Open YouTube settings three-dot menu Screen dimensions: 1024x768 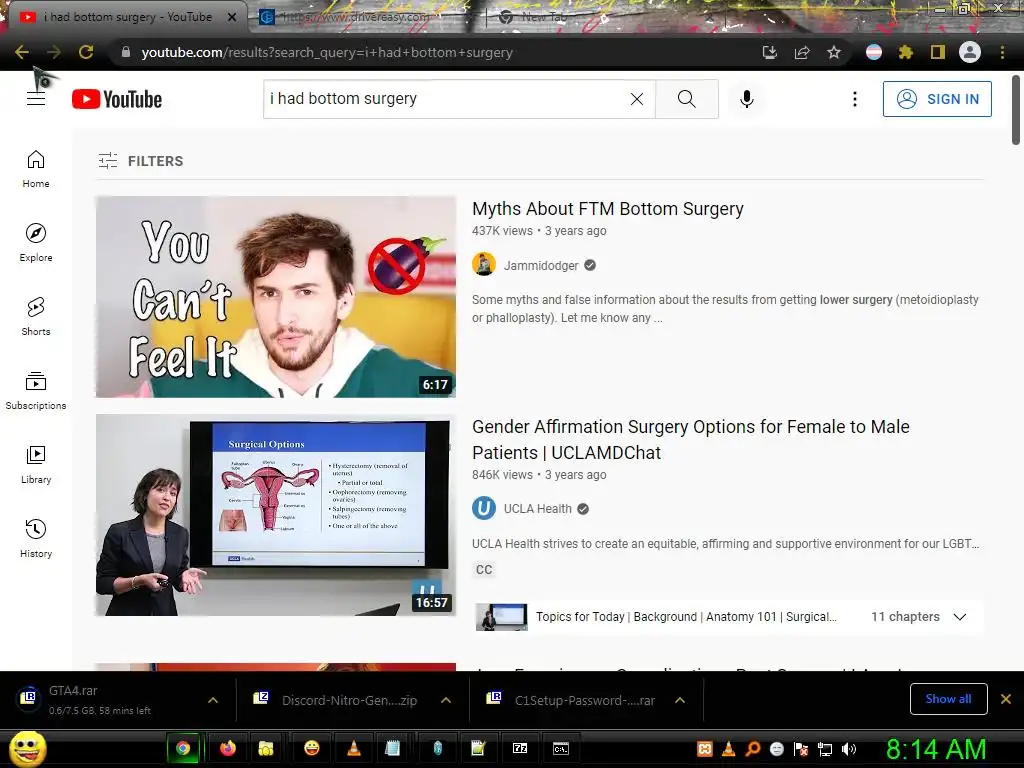point(855,99)
